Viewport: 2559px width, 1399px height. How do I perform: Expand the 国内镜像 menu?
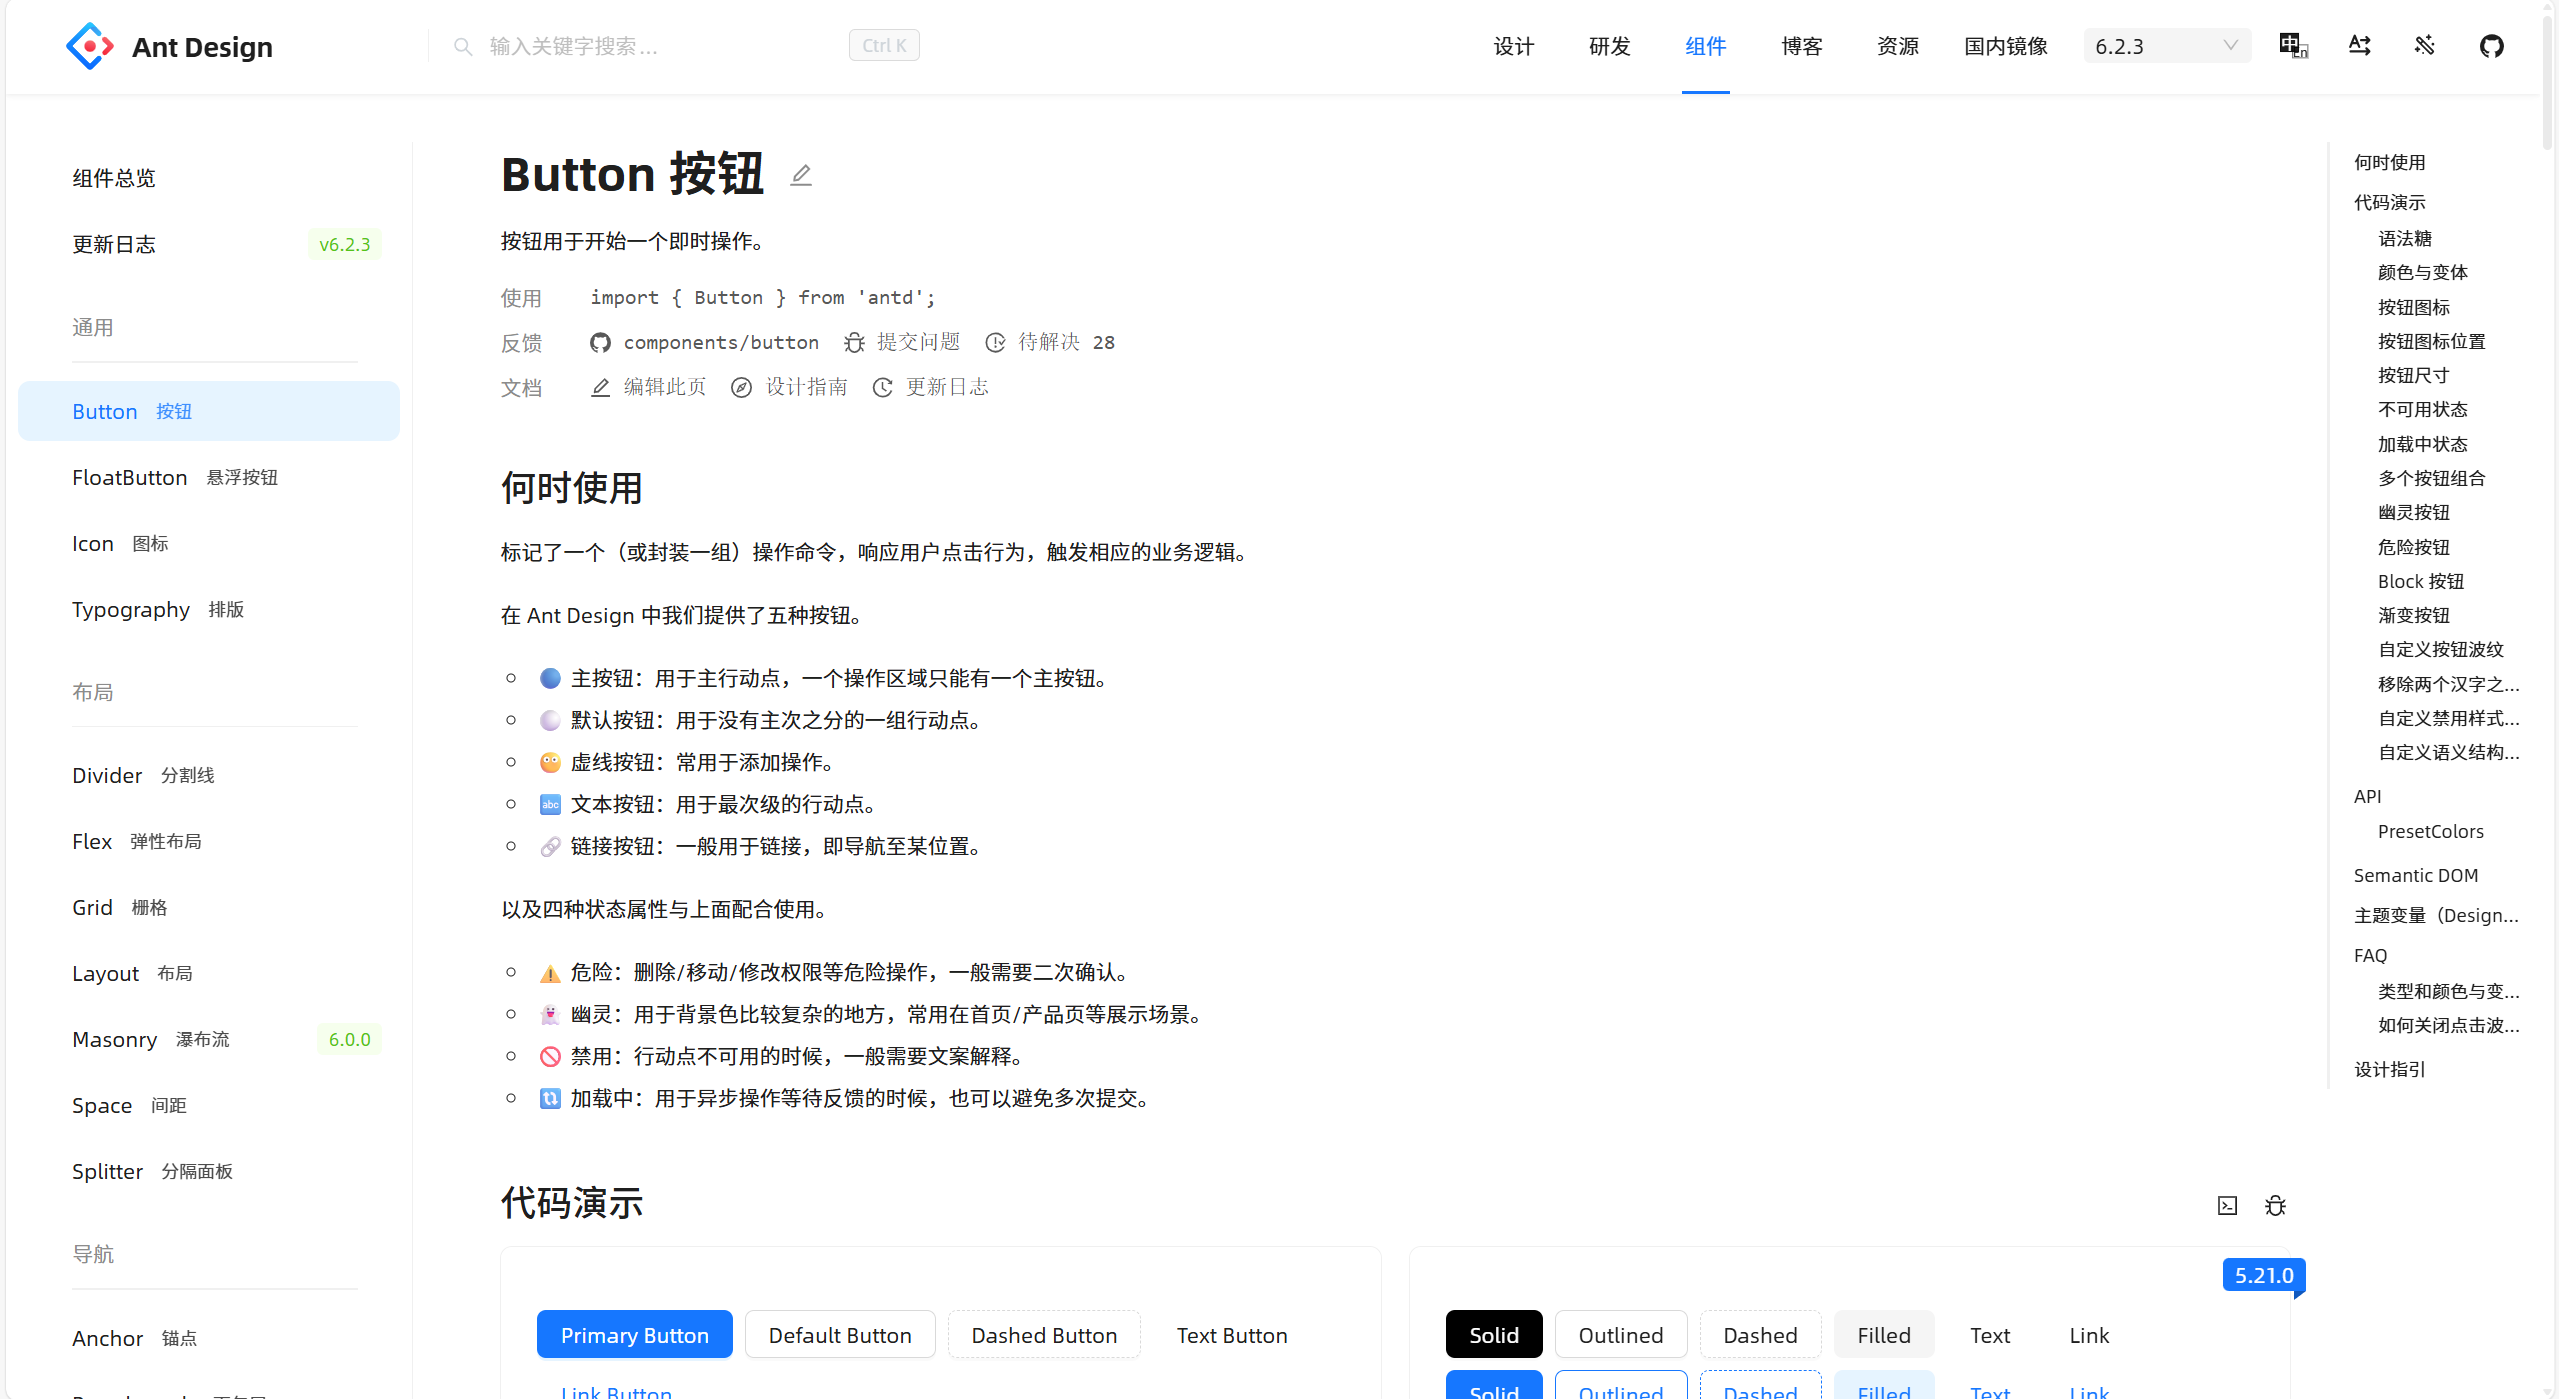(x=2005, y=46)
